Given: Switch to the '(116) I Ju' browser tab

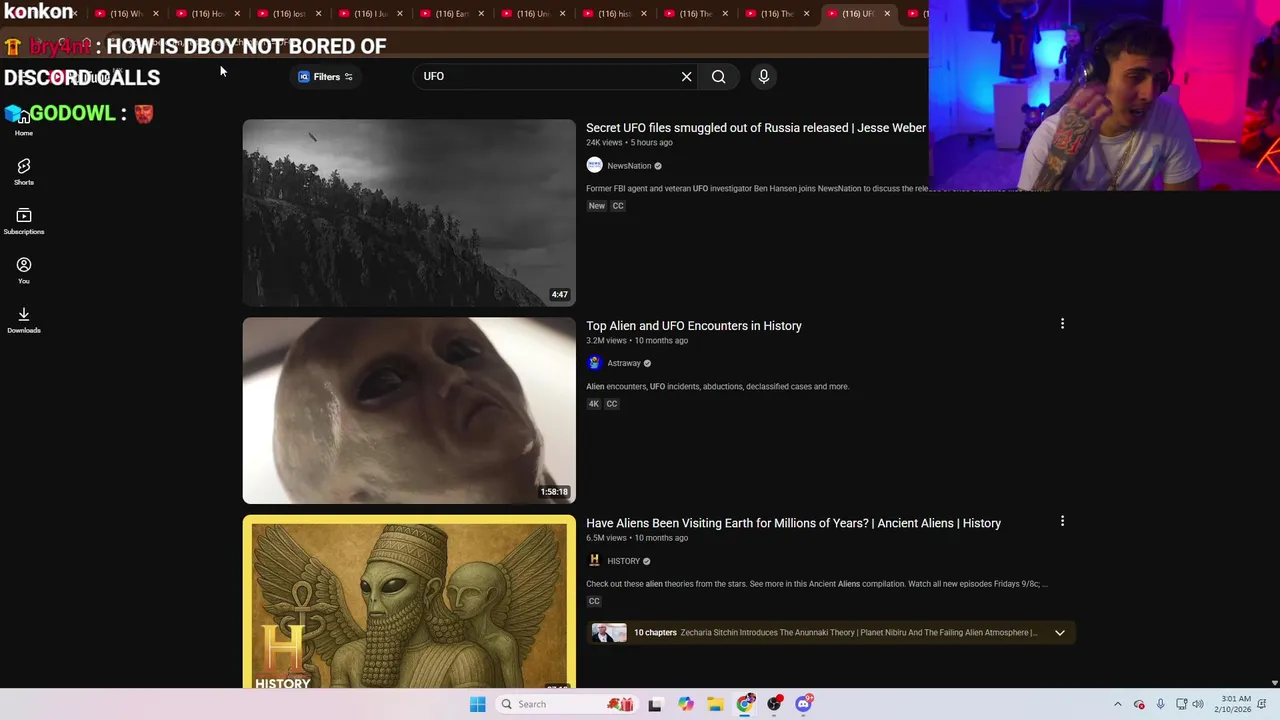Looking at the screenshot, I should click(x=371, y=14).
